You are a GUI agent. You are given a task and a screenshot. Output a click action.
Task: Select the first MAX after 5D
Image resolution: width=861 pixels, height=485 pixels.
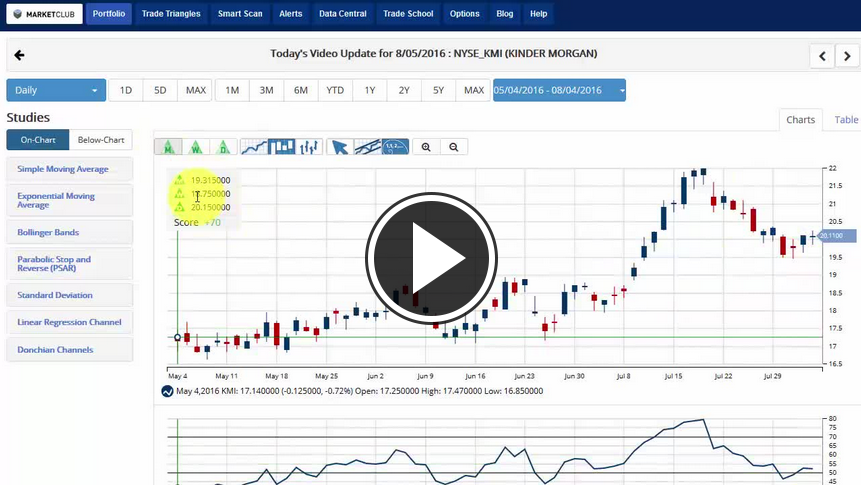point(195,90)
